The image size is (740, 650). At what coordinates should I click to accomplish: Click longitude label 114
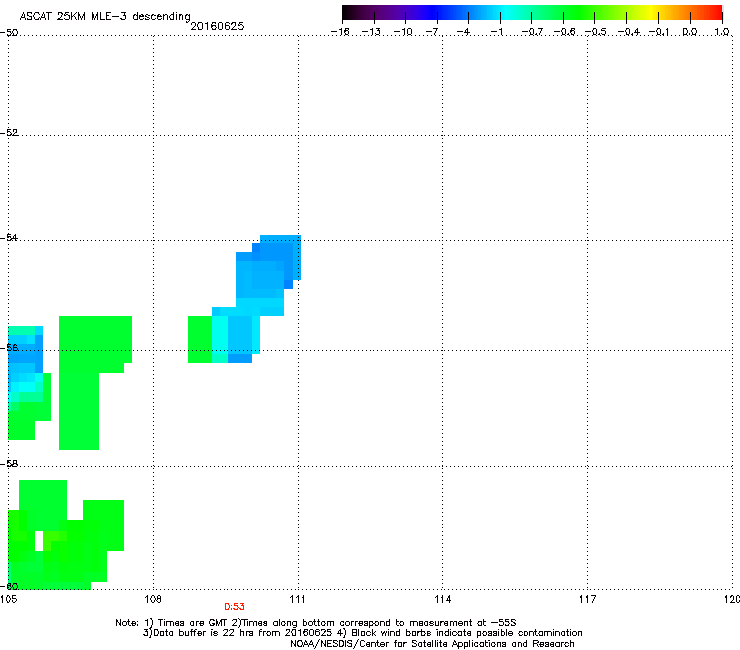(x=443, y=599)
